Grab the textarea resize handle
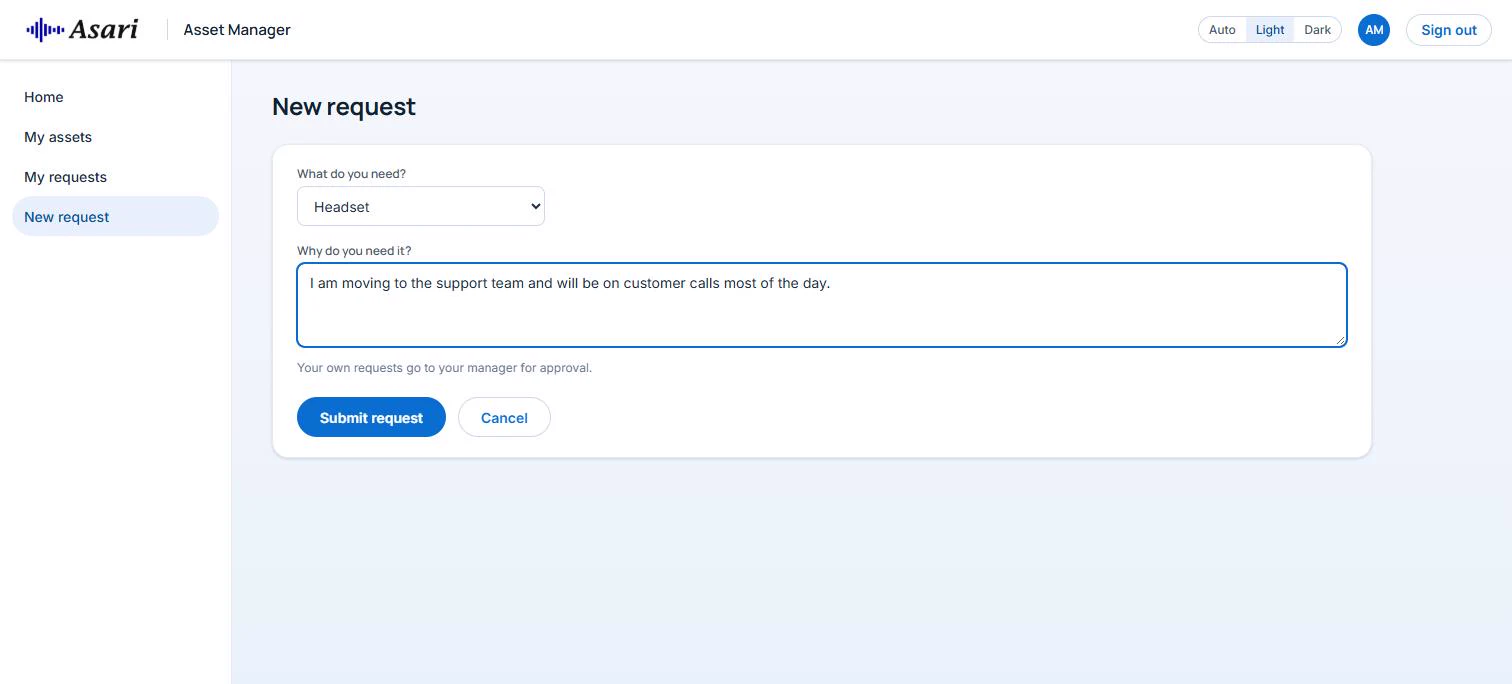 pyautogui.click(x=1339, y=340)
